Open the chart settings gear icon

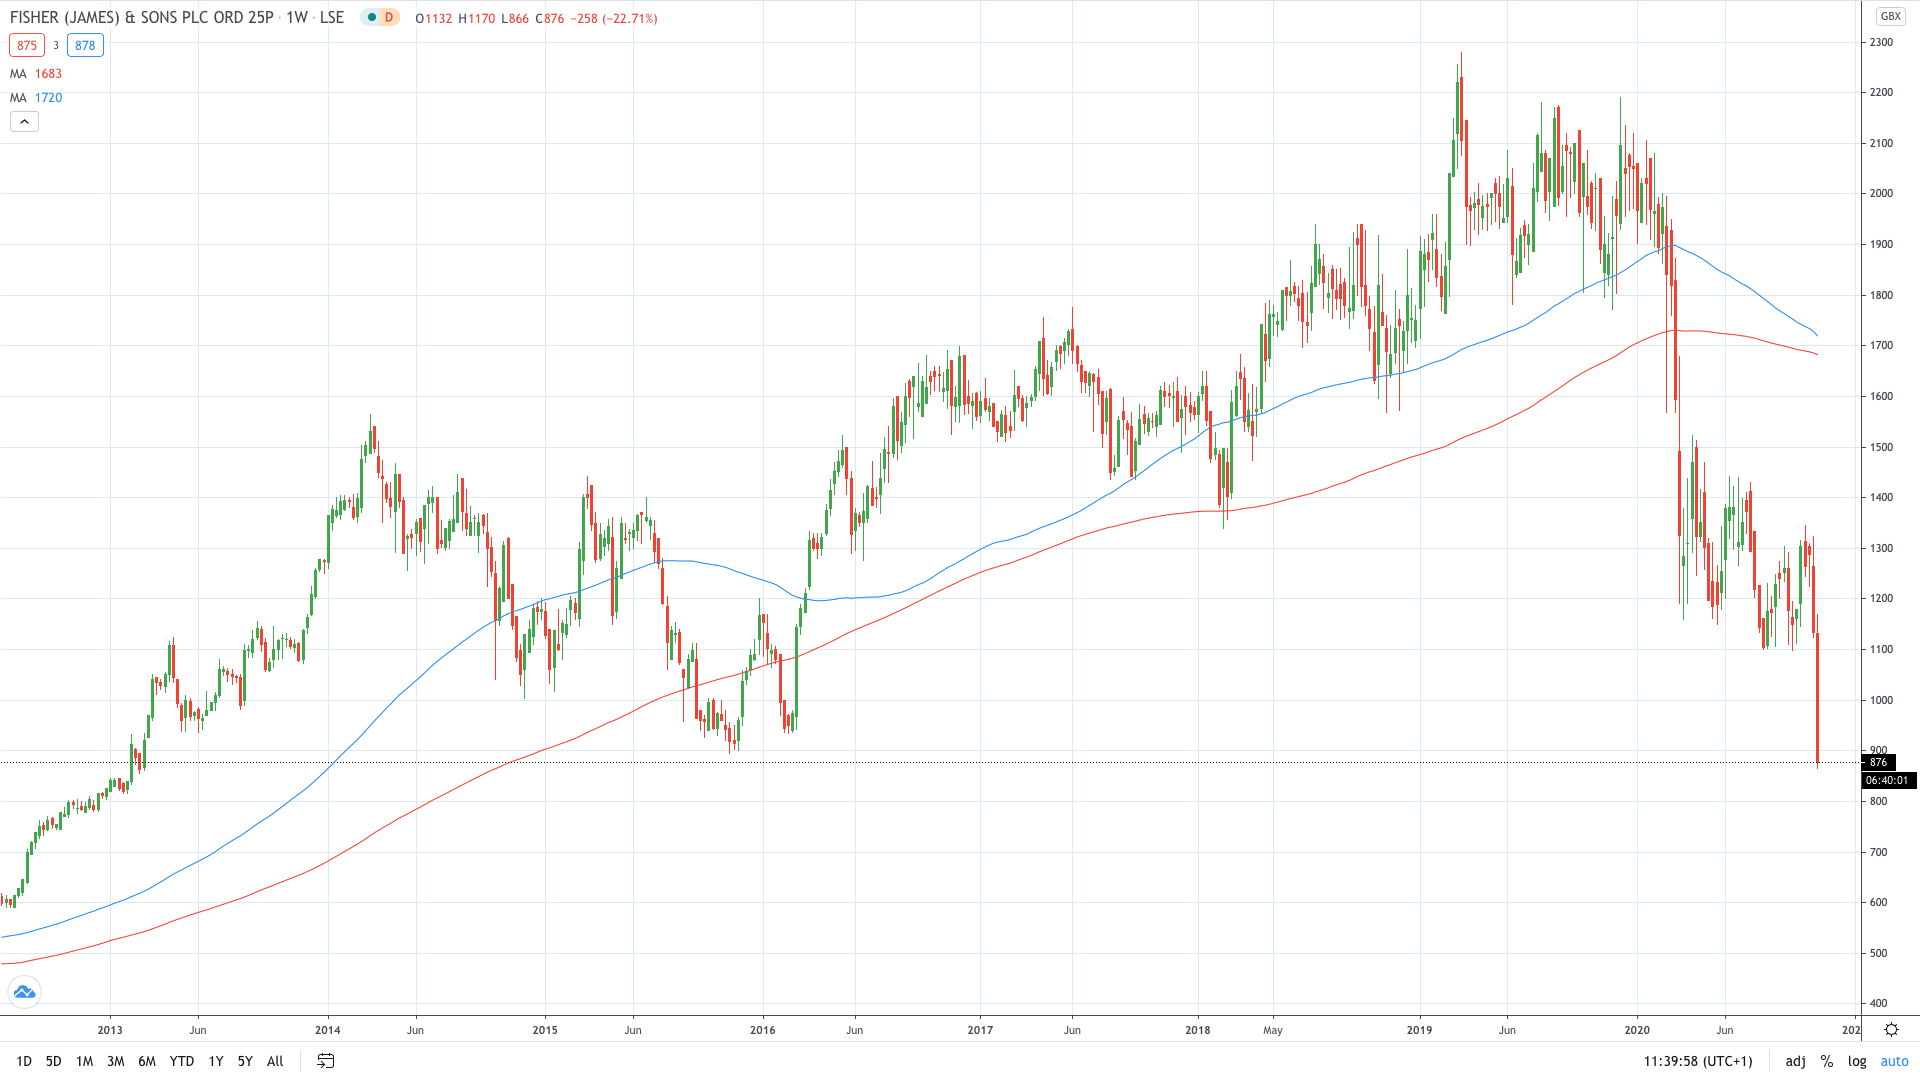pos(1891,1029)
